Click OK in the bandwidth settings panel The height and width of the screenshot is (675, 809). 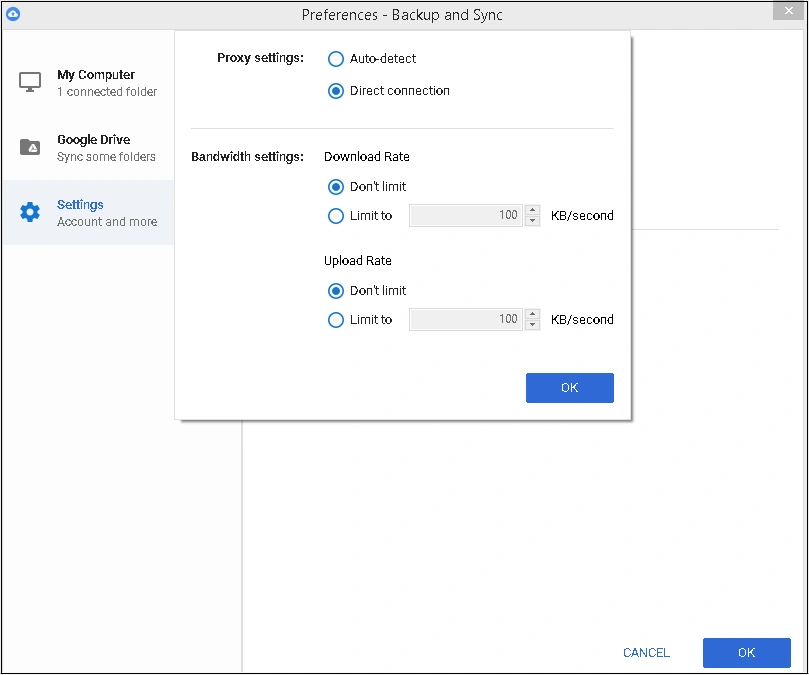[569, 388]
